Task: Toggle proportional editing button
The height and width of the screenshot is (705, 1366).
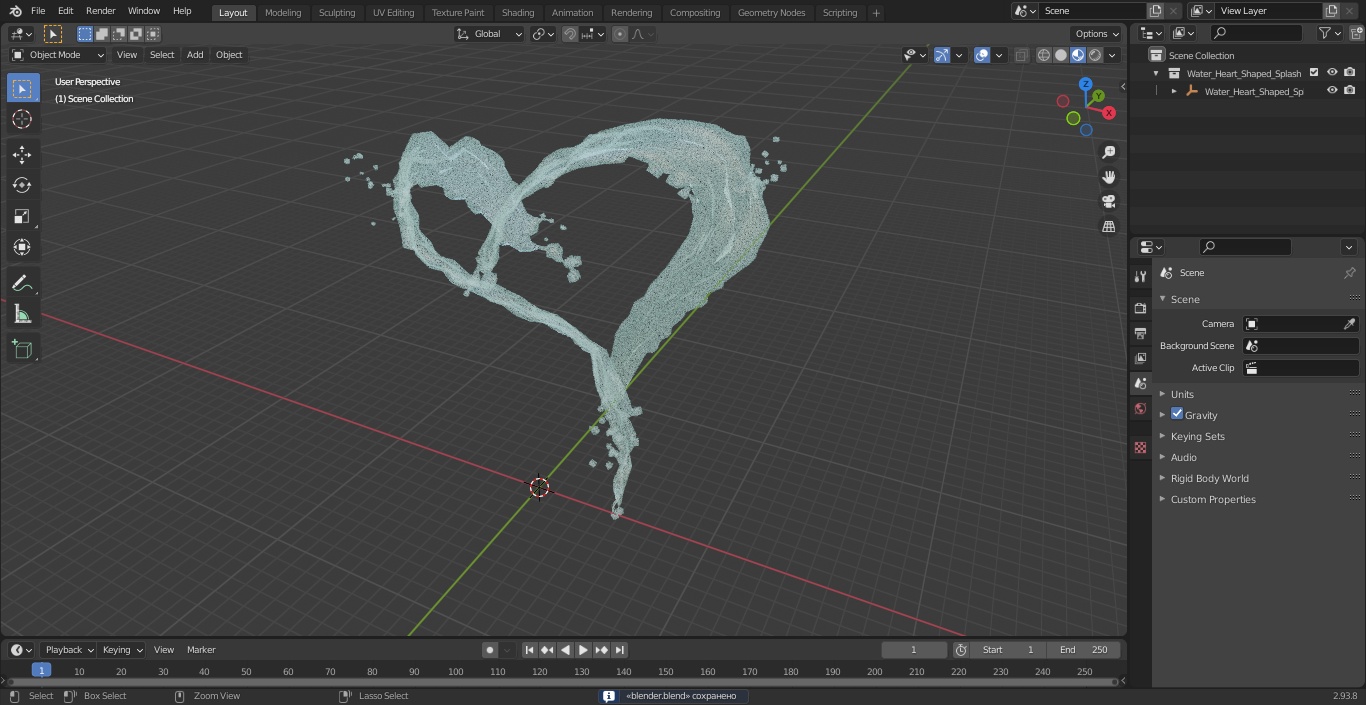Action: point(620,34)
